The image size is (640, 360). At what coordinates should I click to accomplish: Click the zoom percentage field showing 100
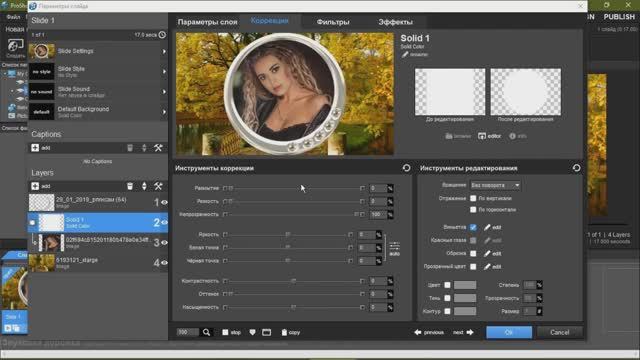pos(187,332)
